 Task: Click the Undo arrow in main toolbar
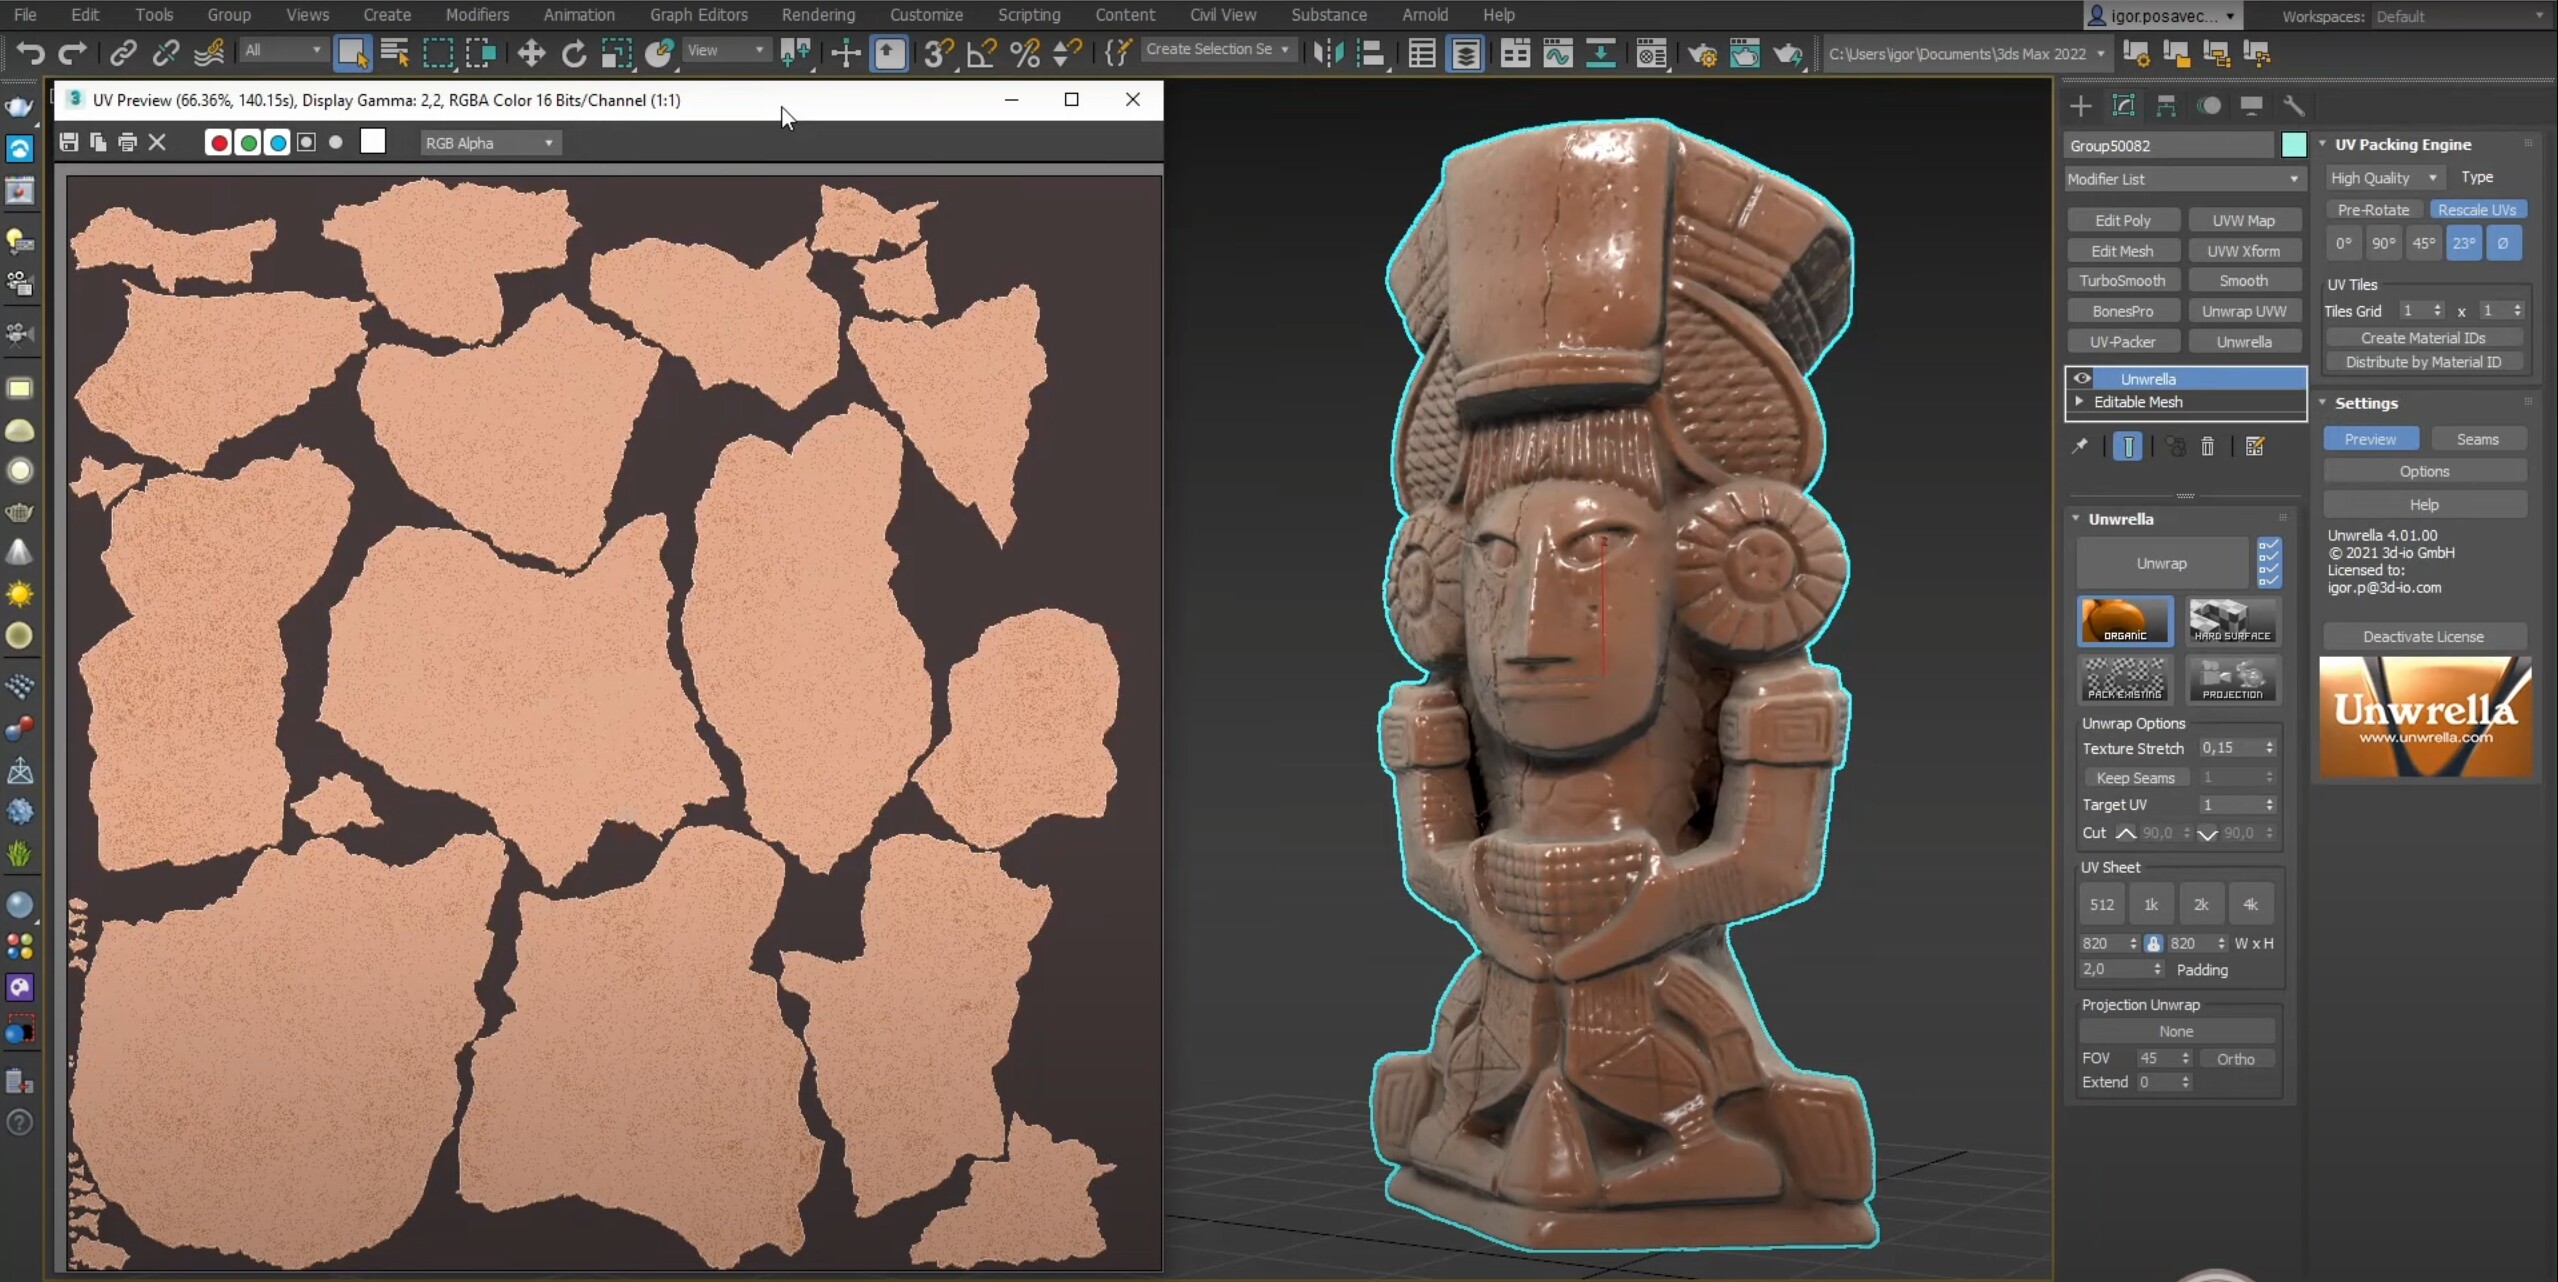coord(30,52)
